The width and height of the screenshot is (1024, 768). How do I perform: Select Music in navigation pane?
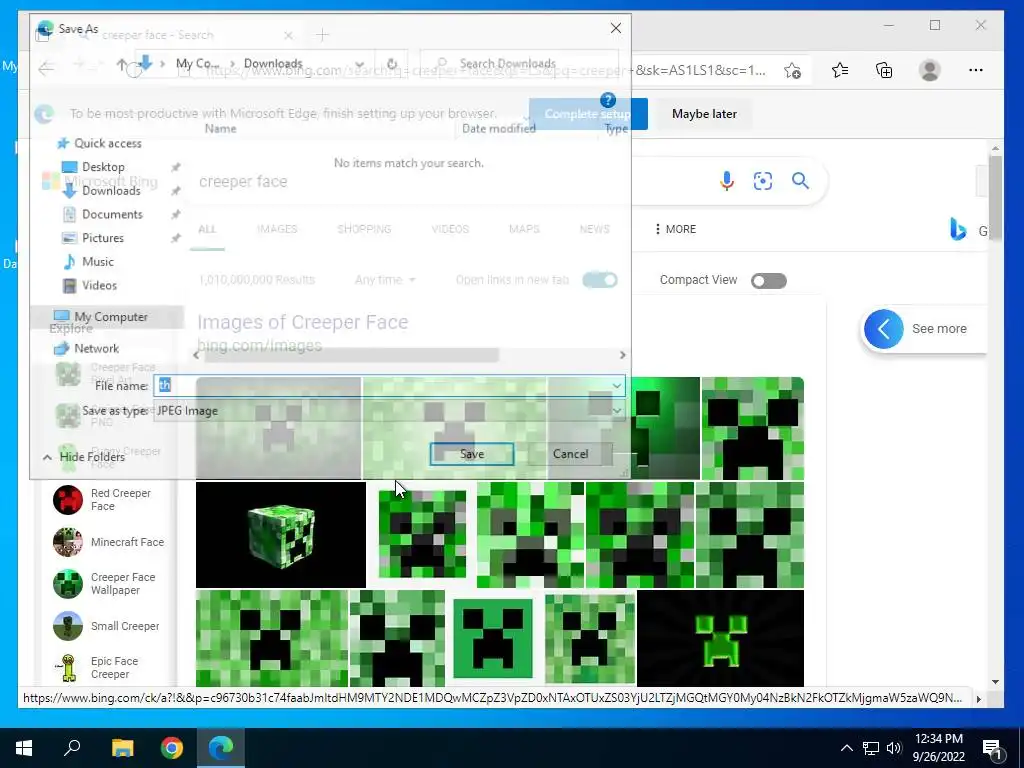click(97, 262)
